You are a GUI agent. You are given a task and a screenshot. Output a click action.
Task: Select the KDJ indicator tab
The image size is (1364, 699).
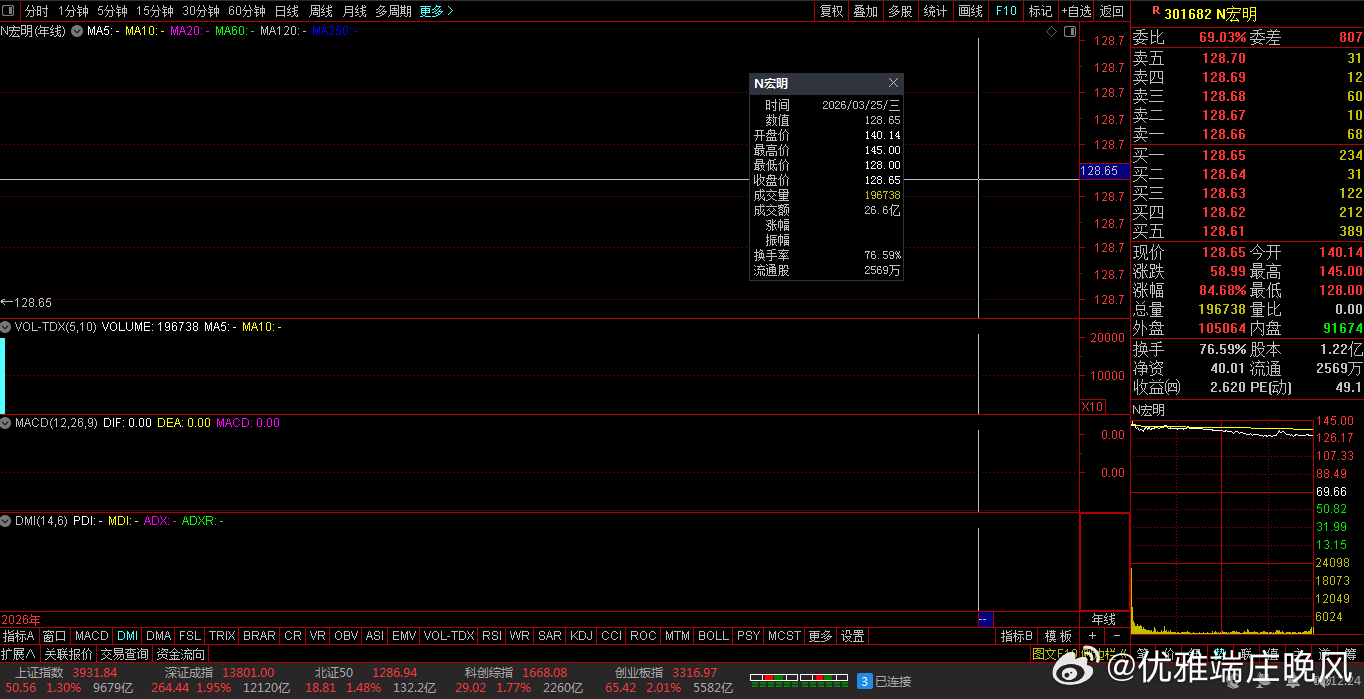click(581, 636)
